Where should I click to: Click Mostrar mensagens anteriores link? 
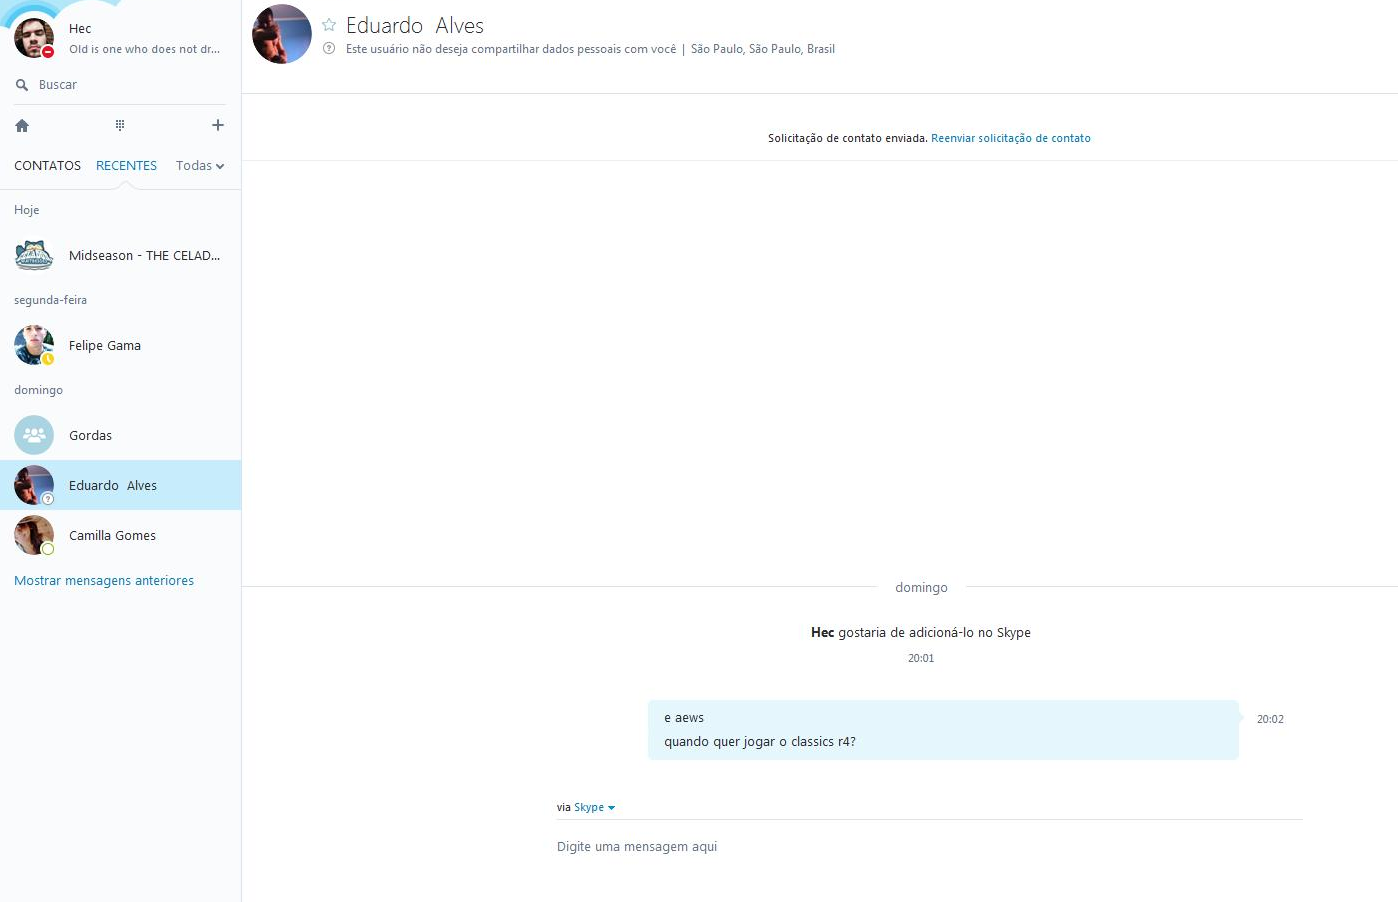coord(104,580)
